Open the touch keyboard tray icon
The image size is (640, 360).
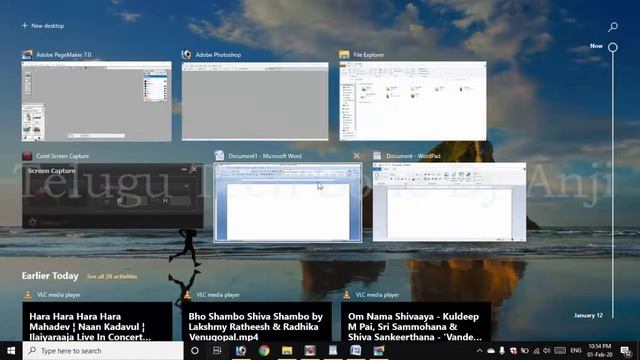coord(560,351)
